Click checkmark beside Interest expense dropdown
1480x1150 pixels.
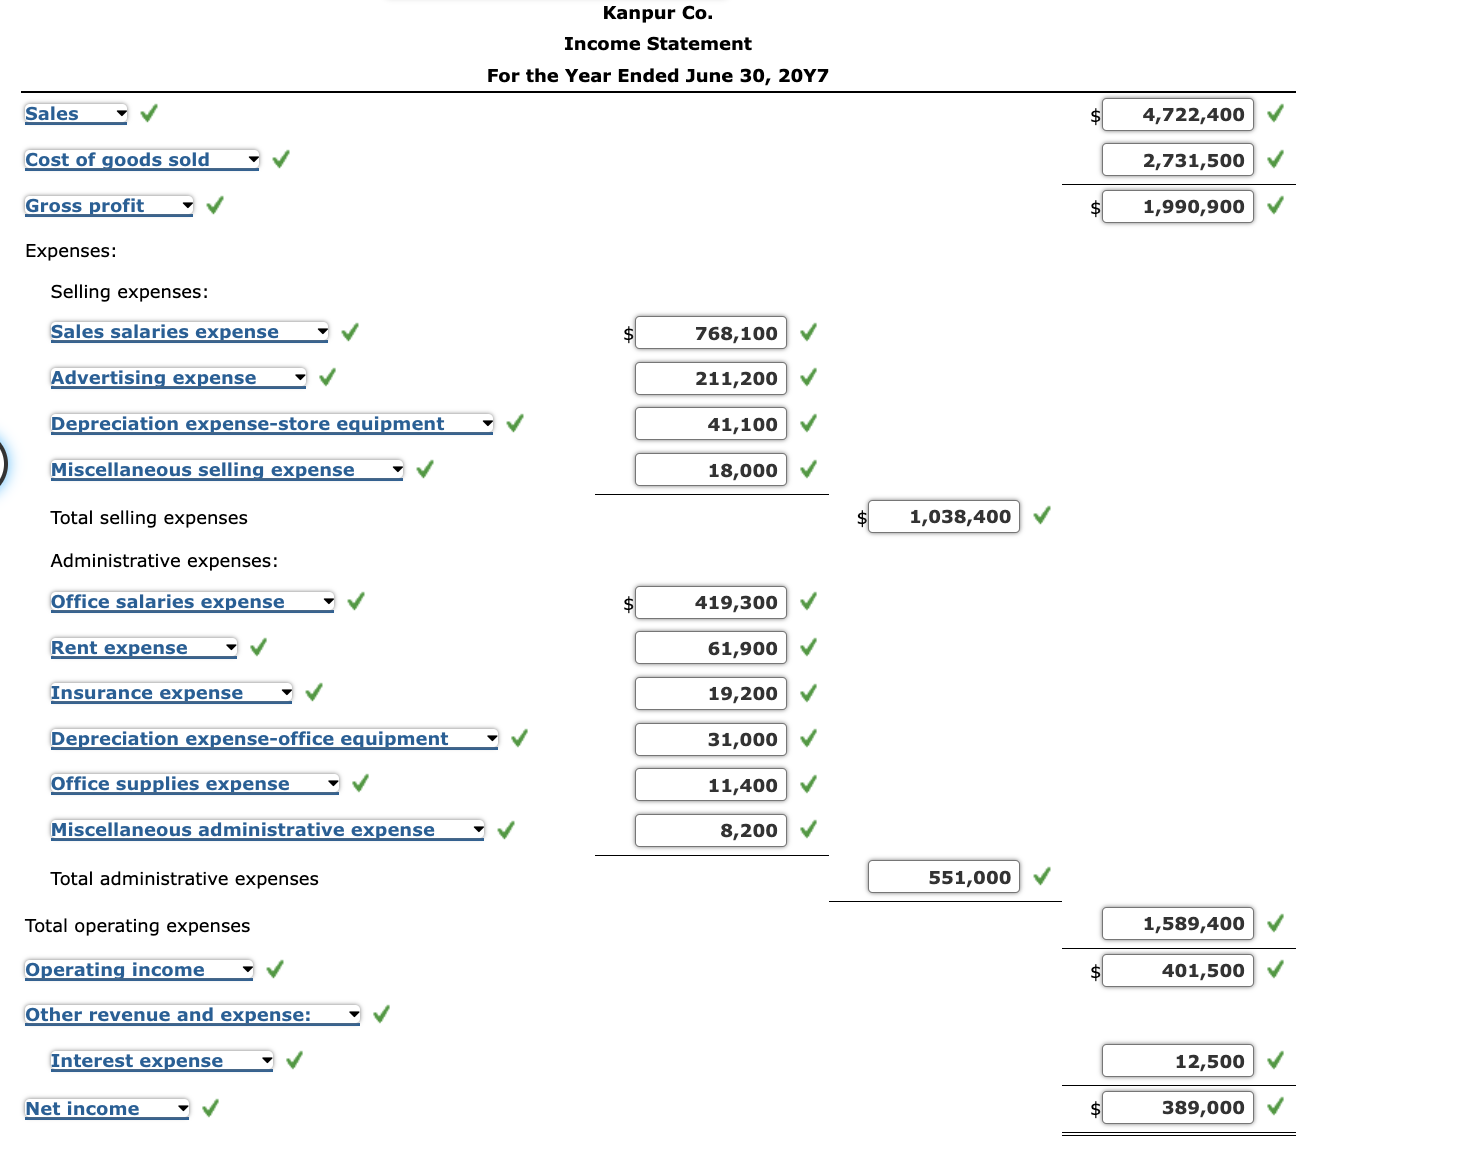[x=295, y=1060]
